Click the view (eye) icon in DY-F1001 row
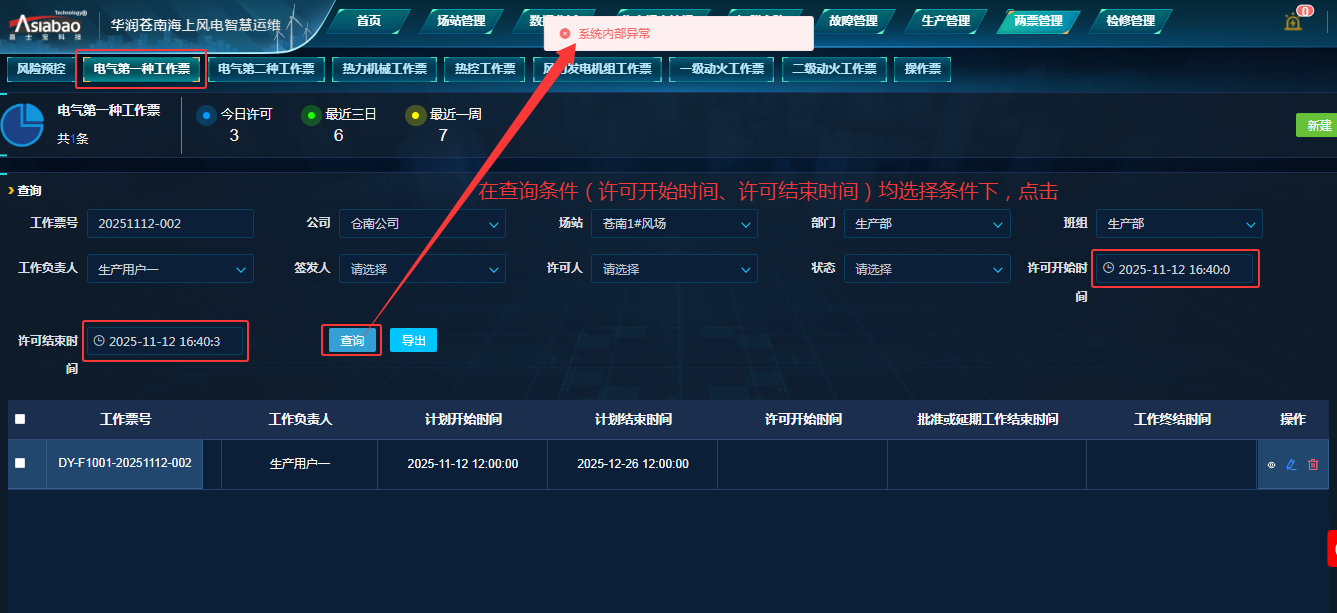 tap(1271, 465)
